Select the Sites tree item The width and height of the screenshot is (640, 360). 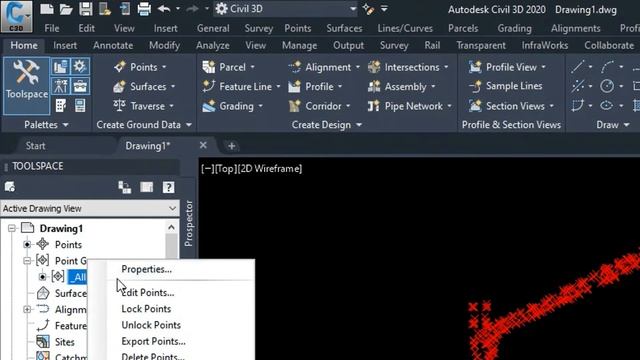64,342
